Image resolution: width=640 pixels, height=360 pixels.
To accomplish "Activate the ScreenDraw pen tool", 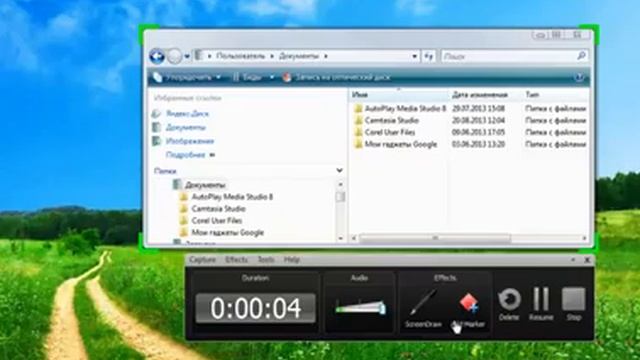I will click(x=423, y=308).
